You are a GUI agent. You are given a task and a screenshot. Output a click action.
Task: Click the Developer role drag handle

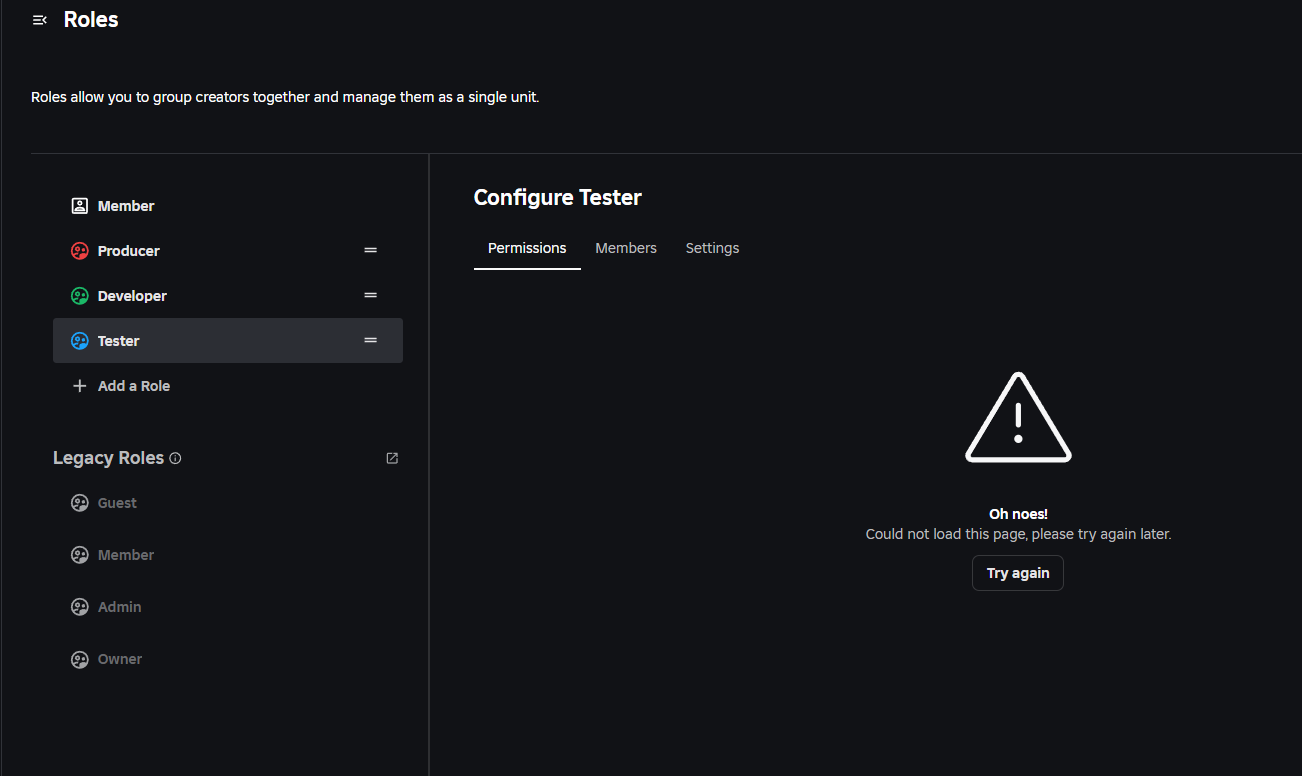tap(371, 295)
